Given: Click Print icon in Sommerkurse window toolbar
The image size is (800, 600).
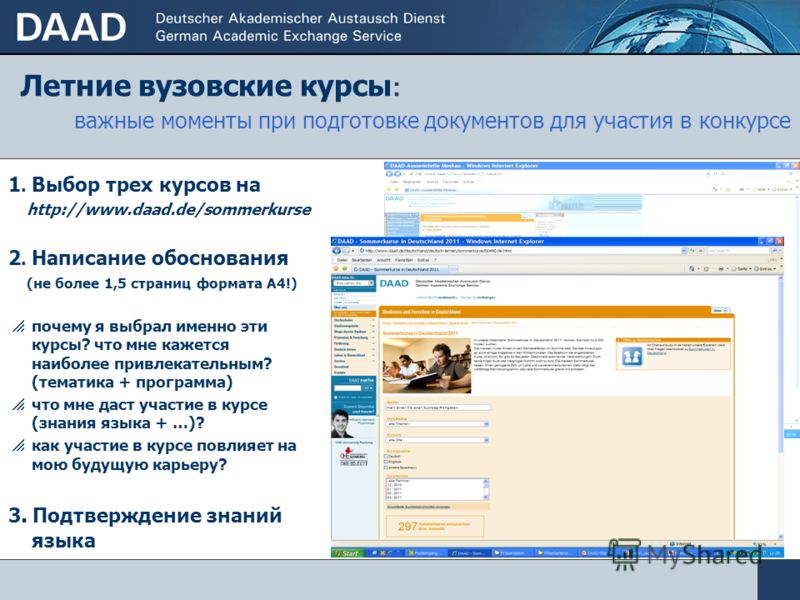Looking at the screenshot, I should (x=720, y=268).
